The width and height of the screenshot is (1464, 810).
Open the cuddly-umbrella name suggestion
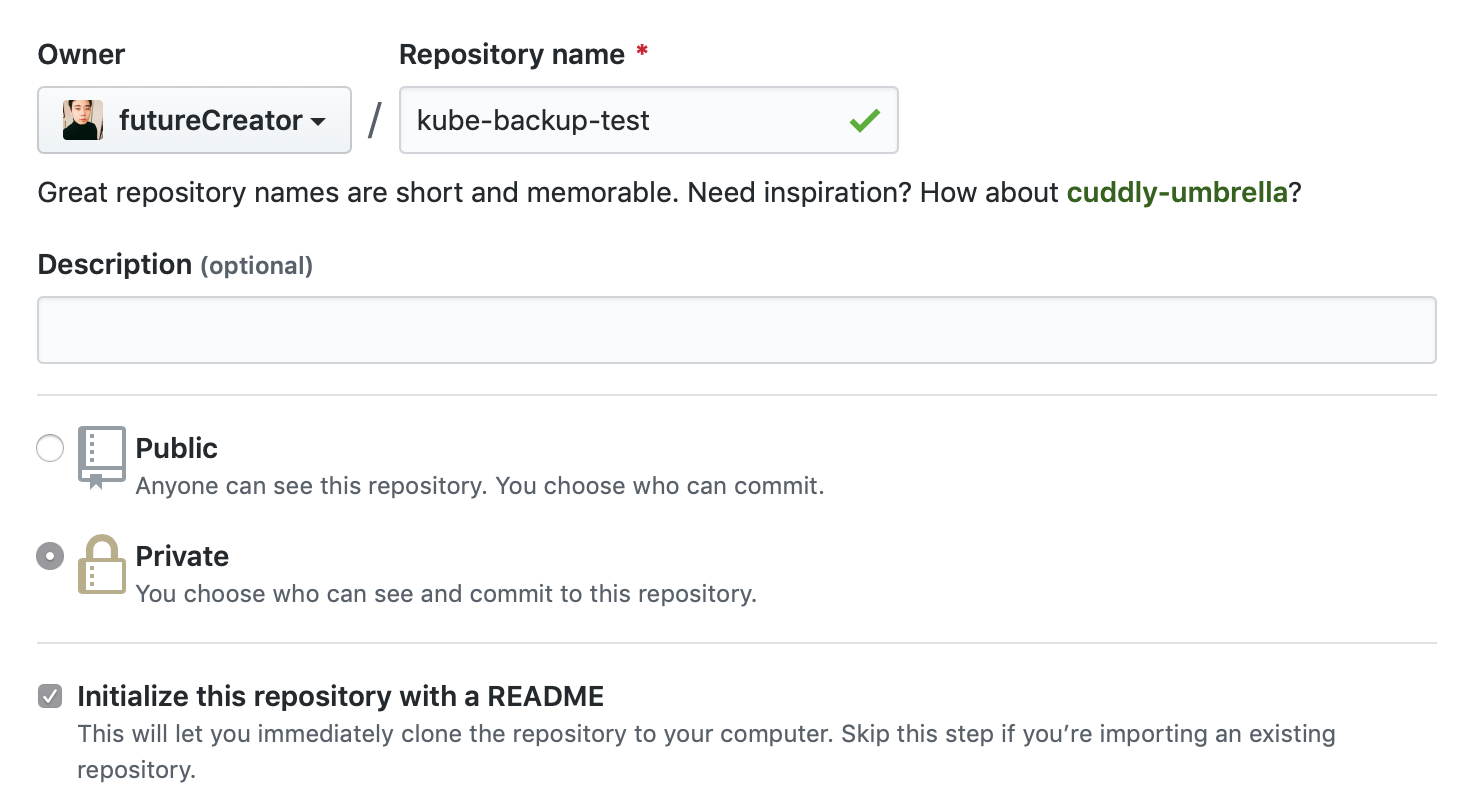pyautogui.click(x=1177, y=192)
